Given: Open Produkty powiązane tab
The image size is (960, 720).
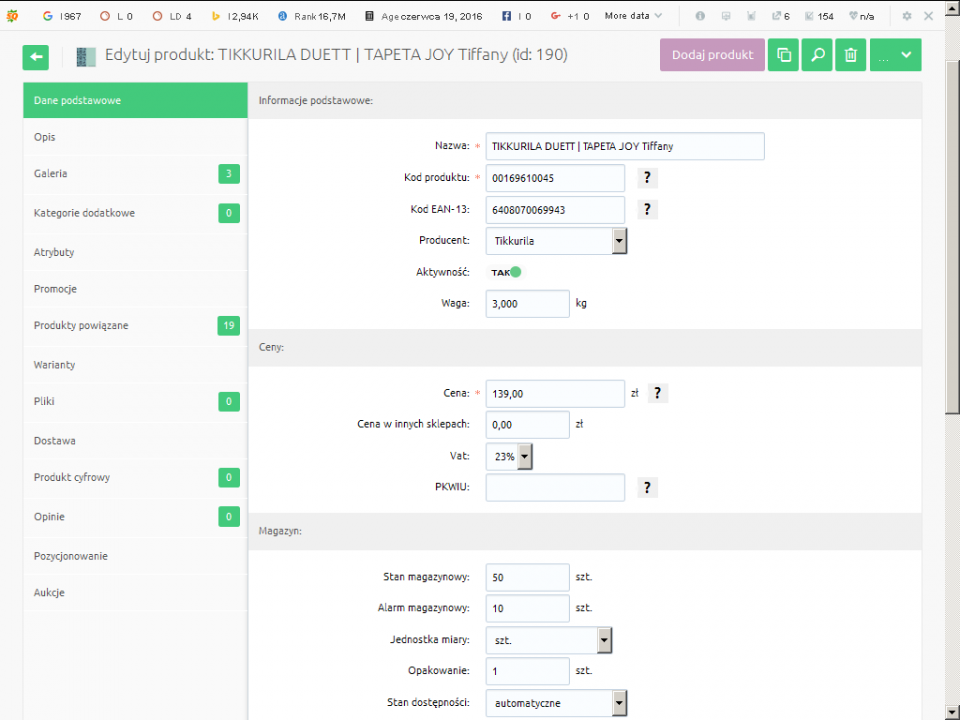Looking at the screenshot, I should (135, 326).
